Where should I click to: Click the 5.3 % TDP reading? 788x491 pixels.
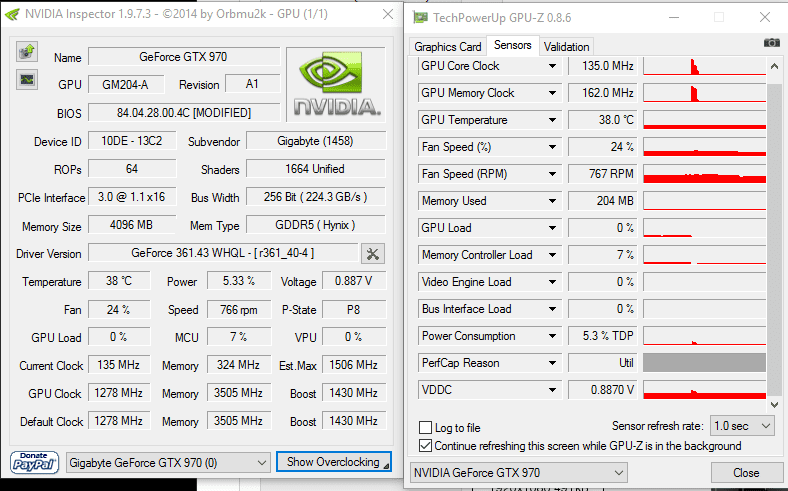603,336
